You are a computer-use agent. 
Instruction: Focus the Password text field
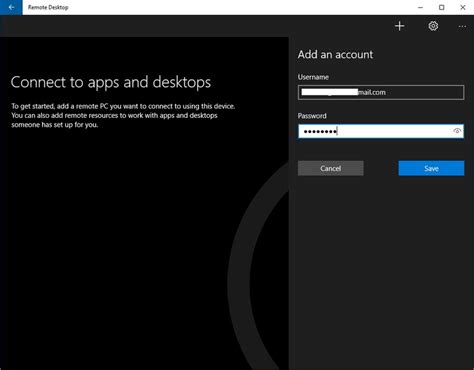tap(381, 131)
